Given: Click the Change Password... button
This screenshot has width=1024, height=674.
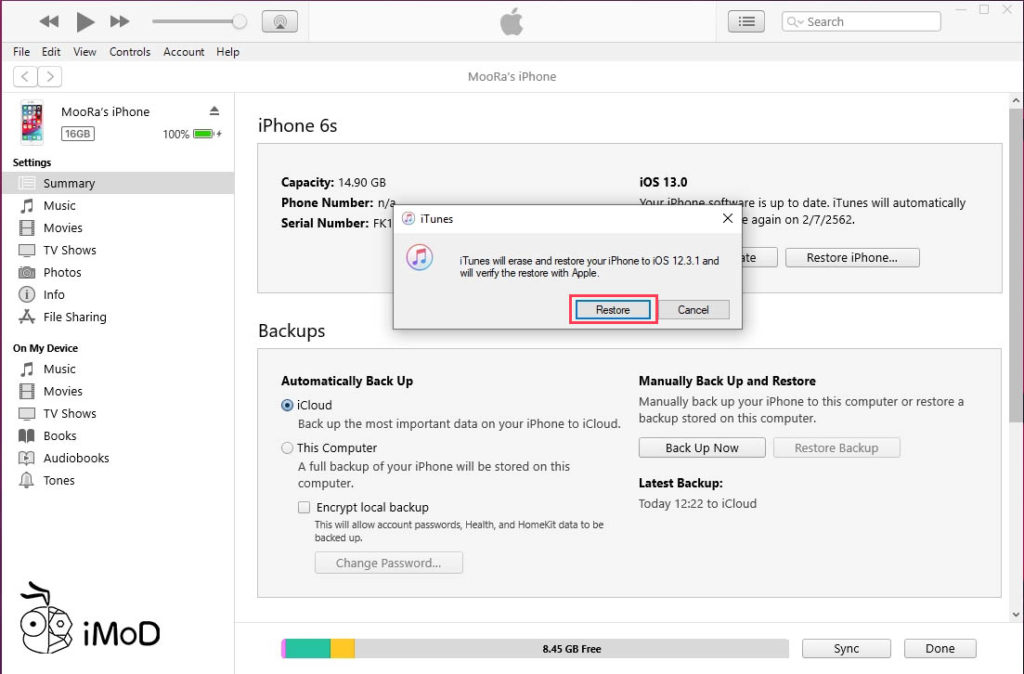Looking at the screenshot, I should [389, 563].
